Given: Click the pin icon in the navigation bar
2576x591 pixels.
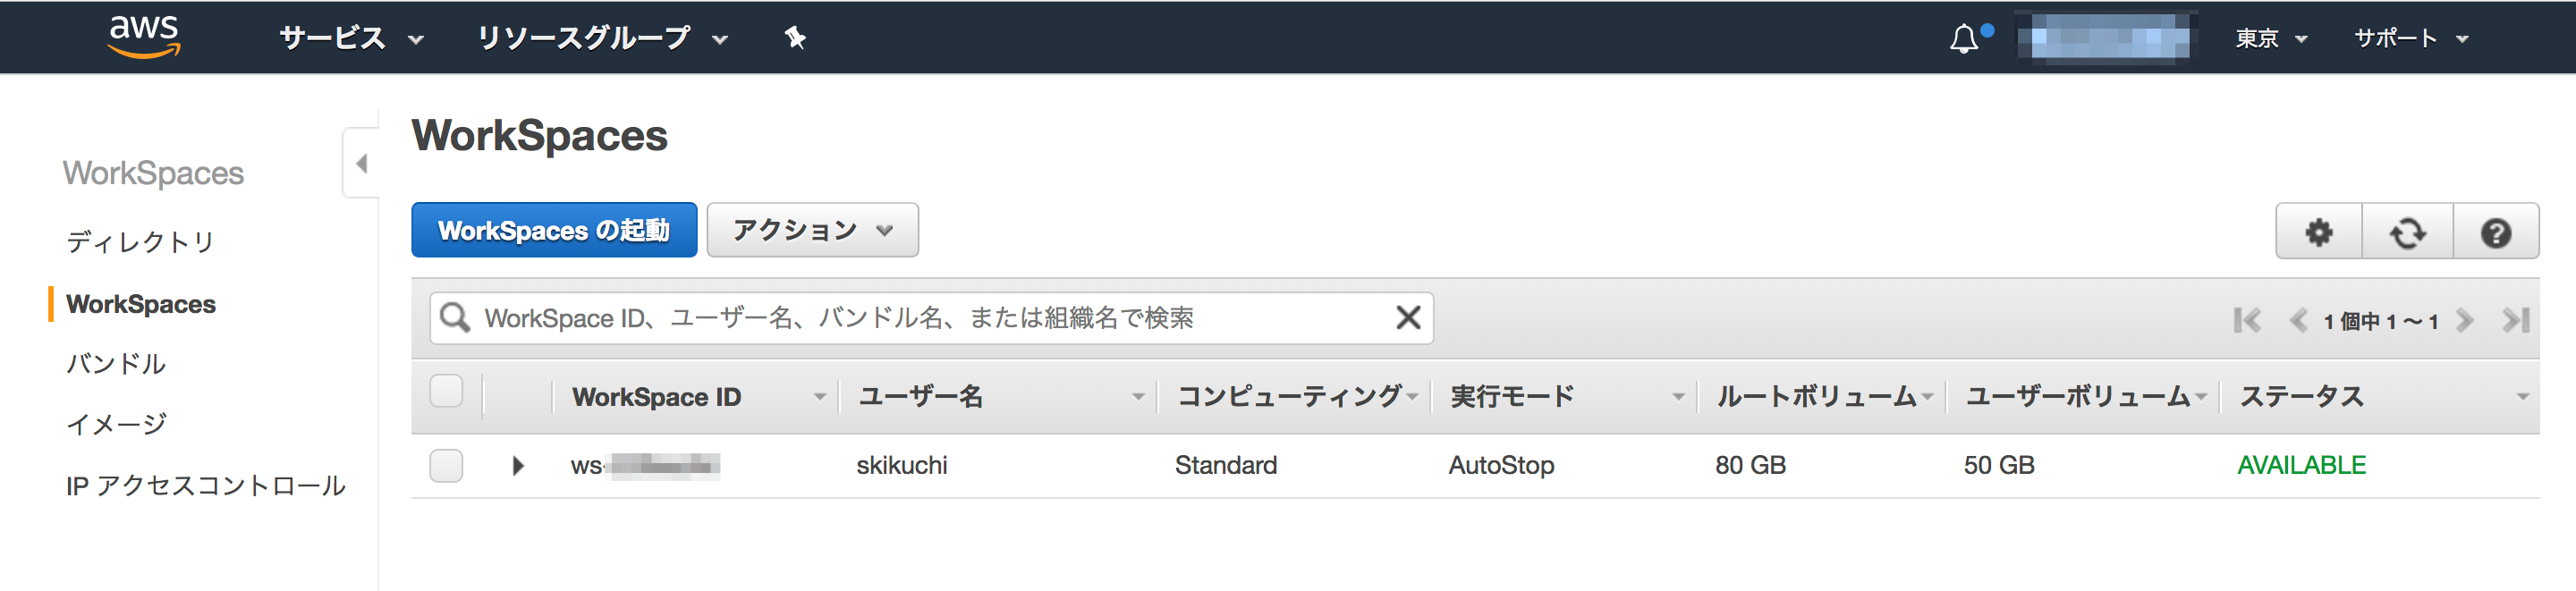Looking at the screenshot, I should 793,37.
